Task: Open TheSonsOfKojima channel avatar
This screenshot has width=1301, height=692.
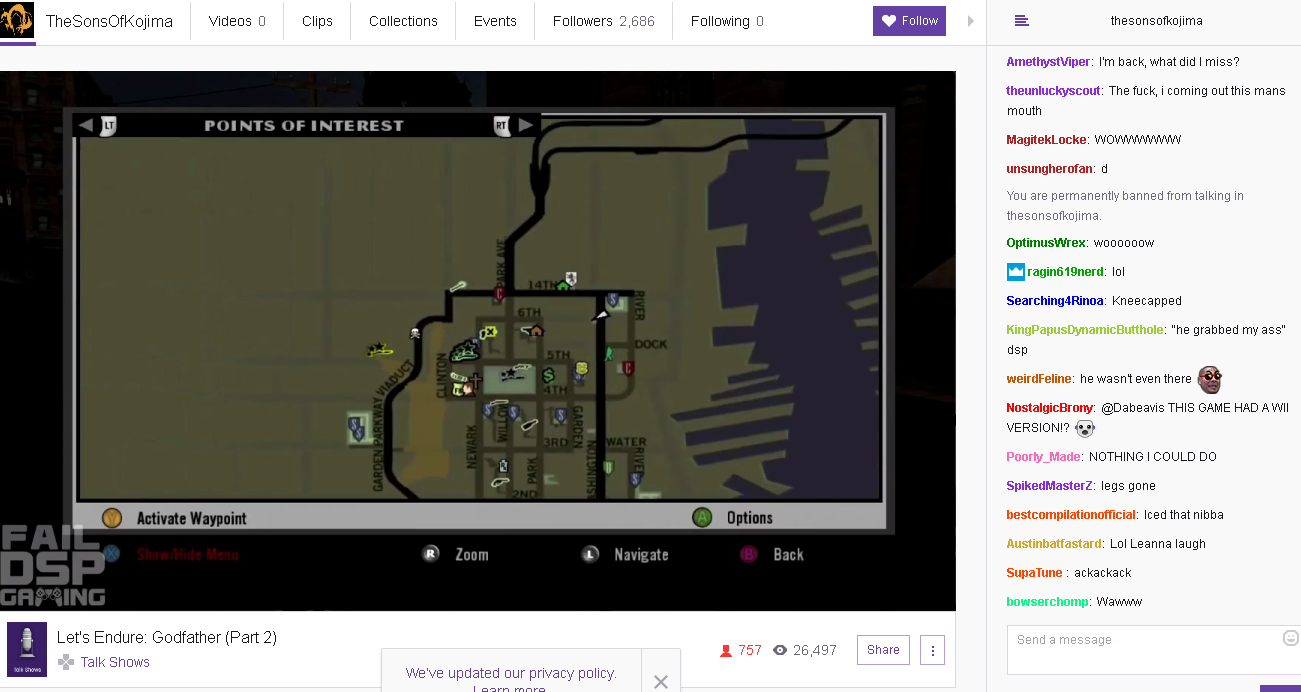Action: [x=18, y=21]
